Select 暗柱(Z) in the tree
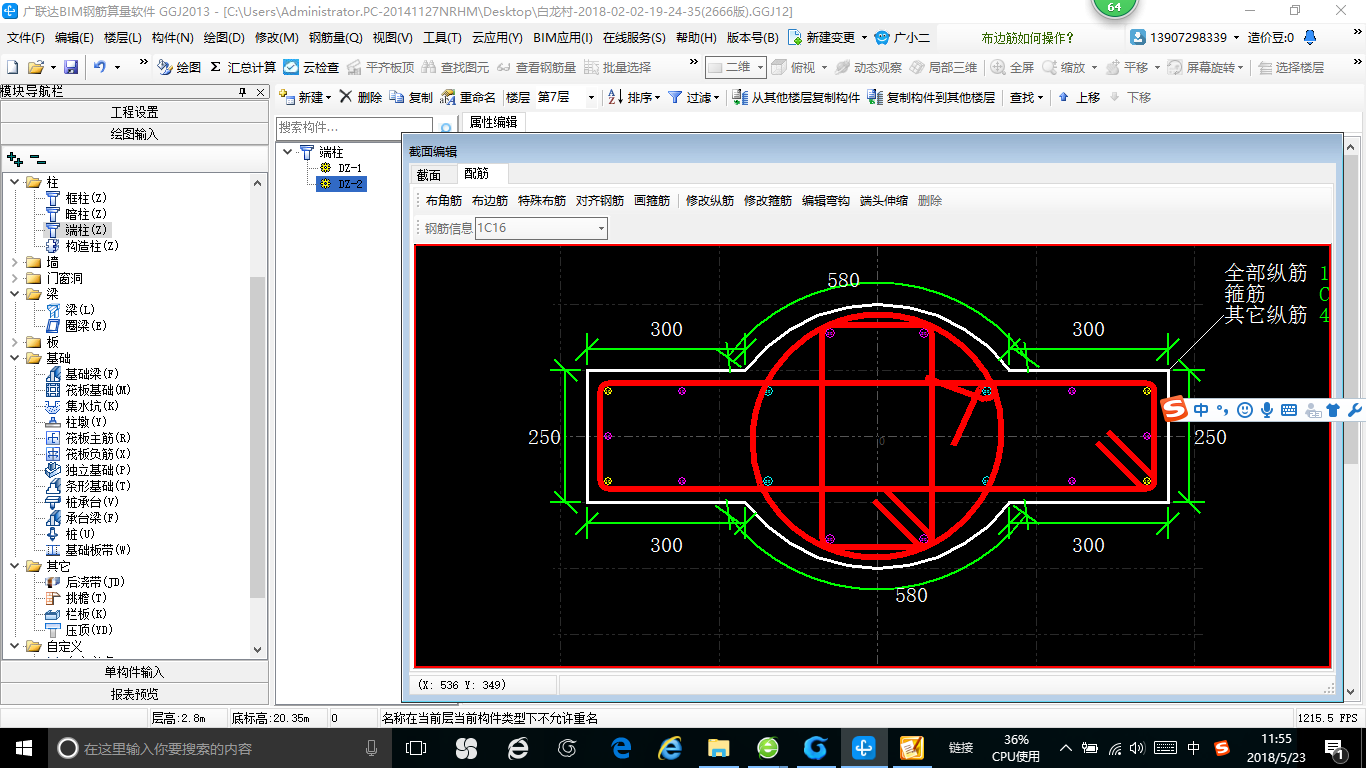 click(x=76, y=214)
